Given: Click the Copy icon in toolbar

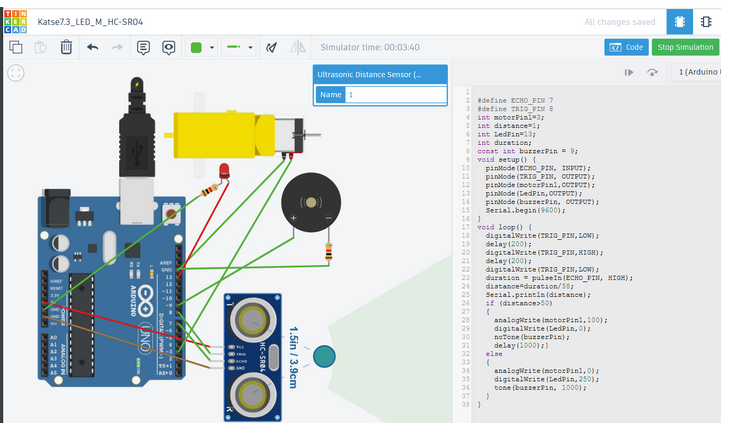Looking at the screenshot, I should (x=16, y=47).
